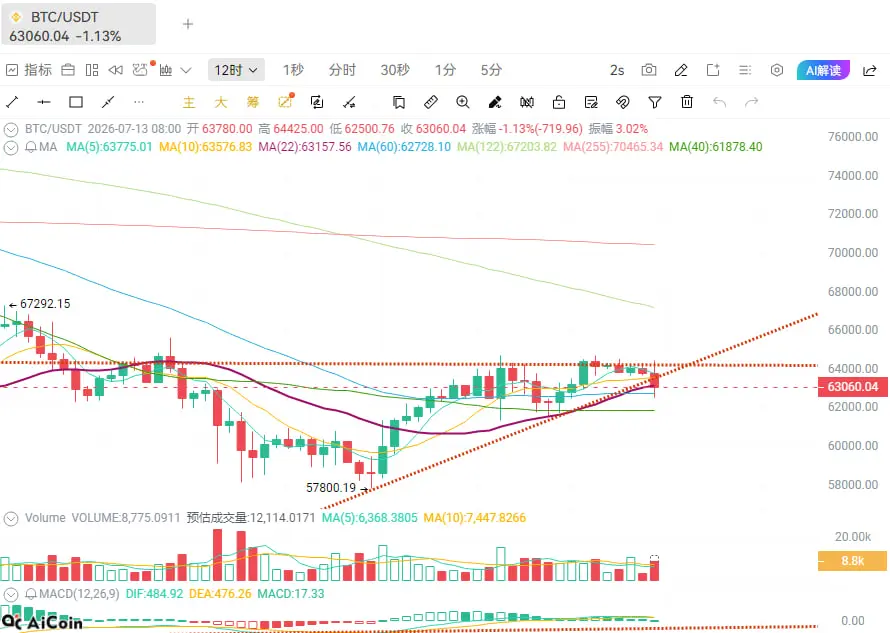Viewport: 890px width, 633px height.
Task: Switch to 1秒 timeframe
Action: 293,70
